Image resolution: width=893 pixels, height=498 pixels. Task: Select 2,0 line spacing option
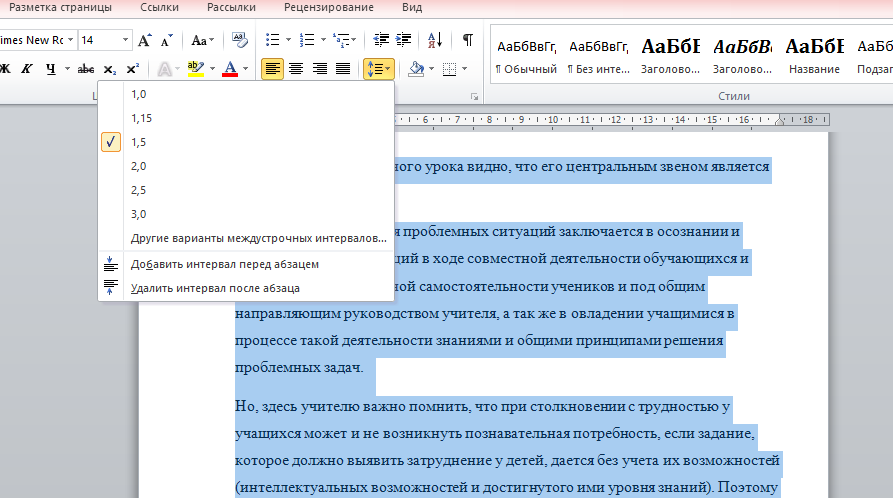point(138,166)
